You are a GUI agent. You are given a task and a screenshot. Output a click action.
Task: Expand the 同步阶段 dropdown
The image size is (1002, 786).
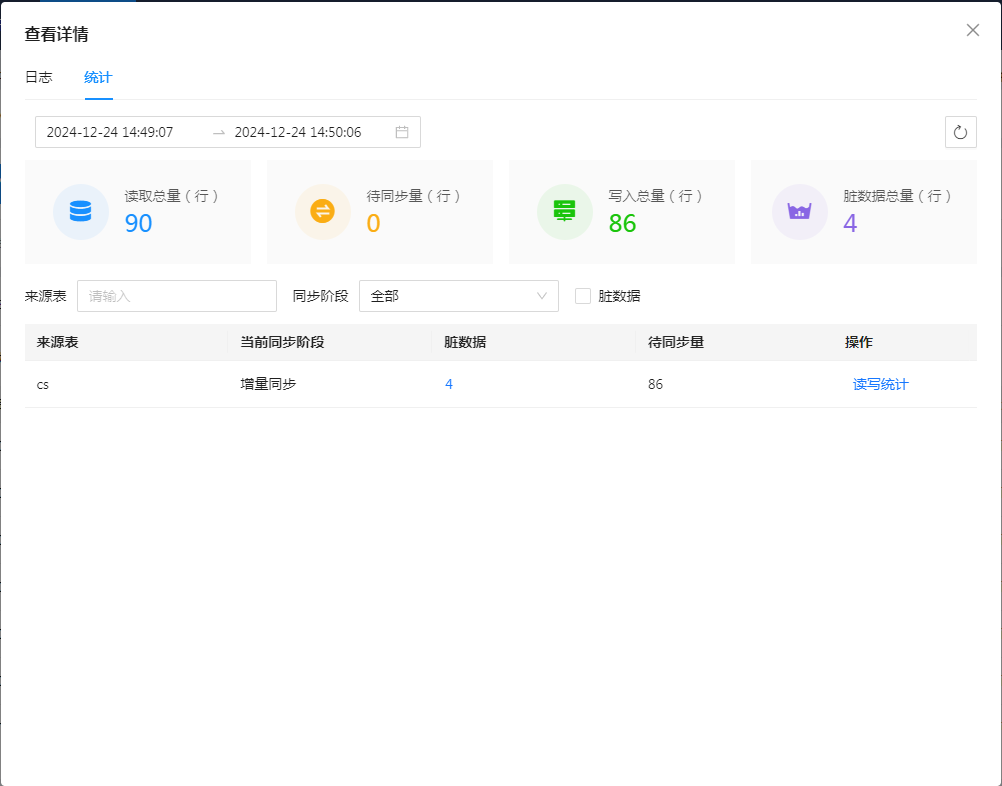click(x=458, y=296)
